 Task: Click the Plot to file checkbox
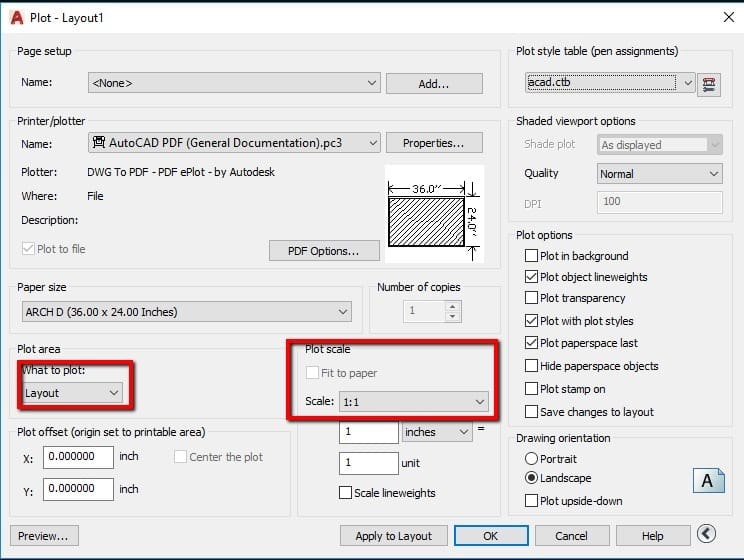(x=28, y=249)
